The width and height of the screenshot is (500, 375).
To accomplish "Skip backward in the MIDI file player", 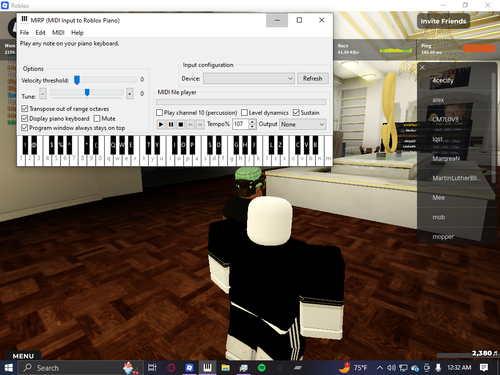I will tap(190, 124).
